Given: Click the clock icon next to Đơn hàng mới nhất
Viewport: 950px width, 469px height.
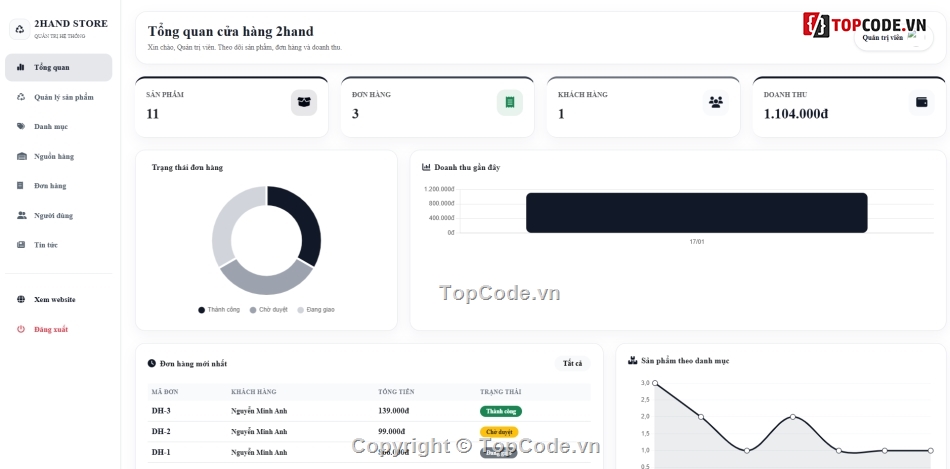Looking at the screenshot, I should click(x=151, y=364).
